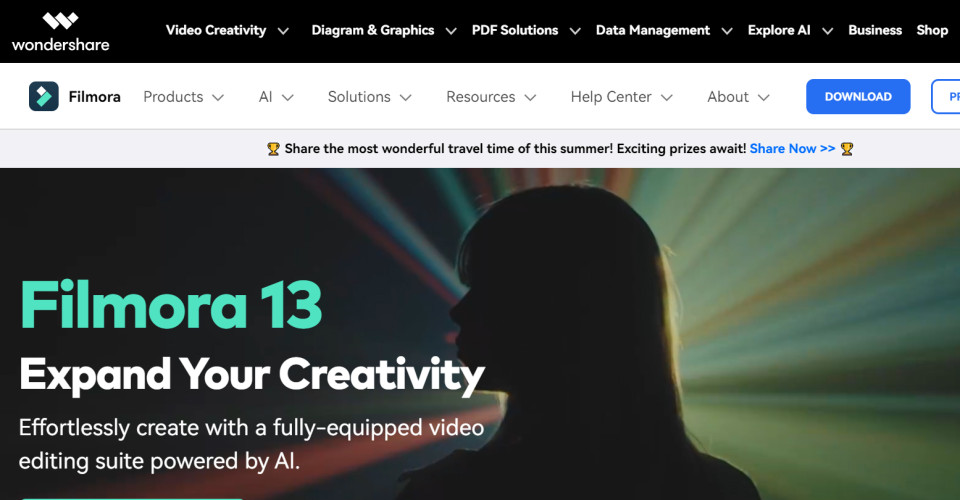The image size is (960, 500).
Task: Expand the Data Management chevron
Action: pyautogui.click(x=727, y=31)
